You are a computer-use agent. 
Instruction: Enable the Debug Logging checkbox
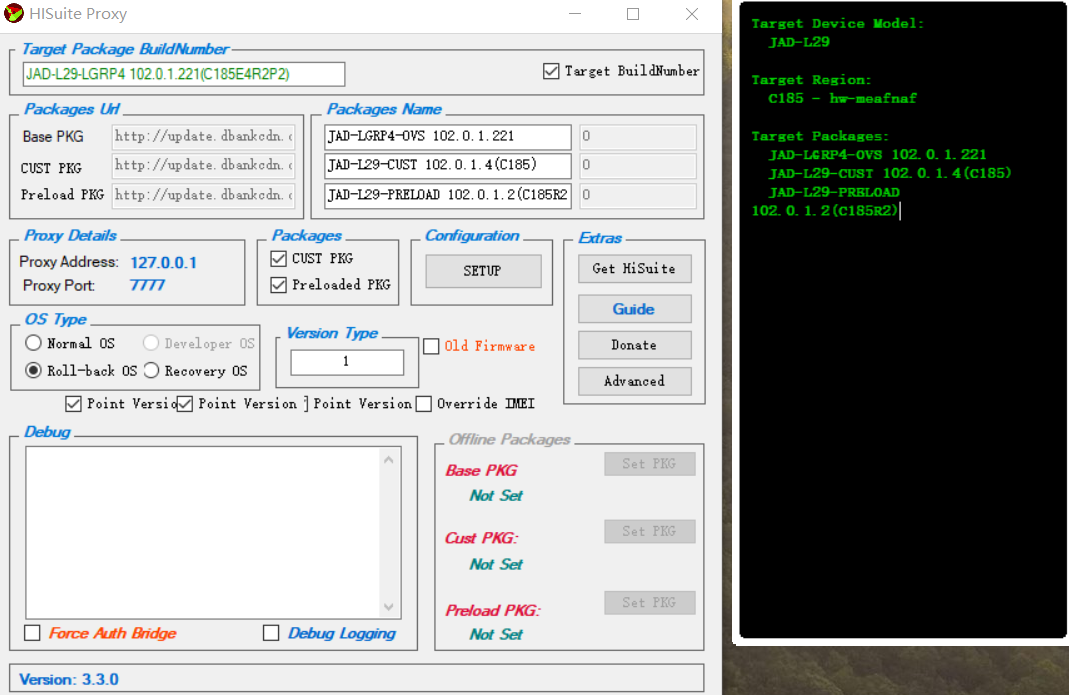pyautogui.click(x=271, y=633)
